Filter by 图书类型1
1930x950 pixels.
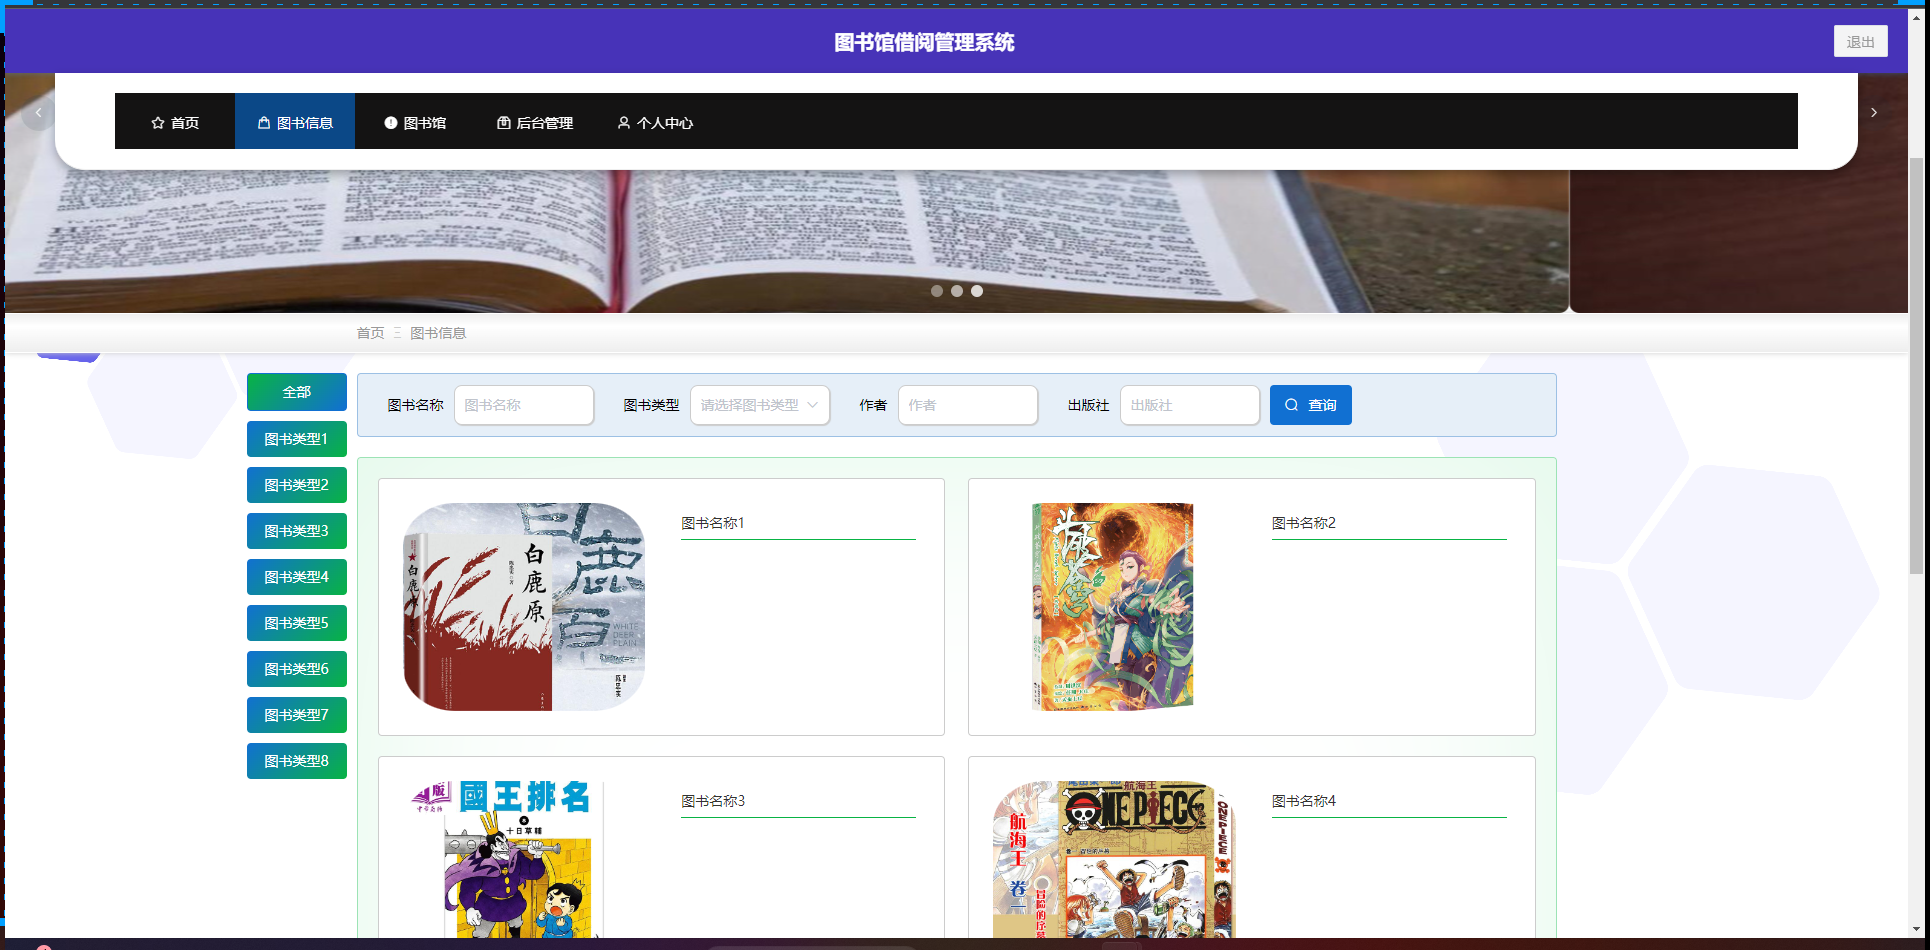[x=297, y=439]
